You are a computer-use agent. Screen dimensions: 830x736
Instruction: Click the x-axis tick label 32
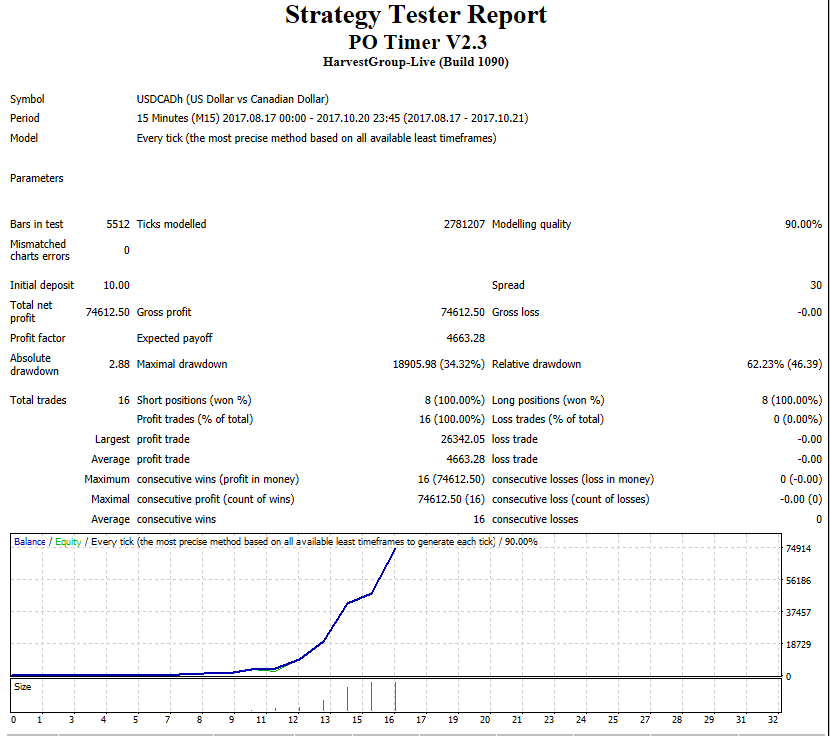tap(773, 720)
